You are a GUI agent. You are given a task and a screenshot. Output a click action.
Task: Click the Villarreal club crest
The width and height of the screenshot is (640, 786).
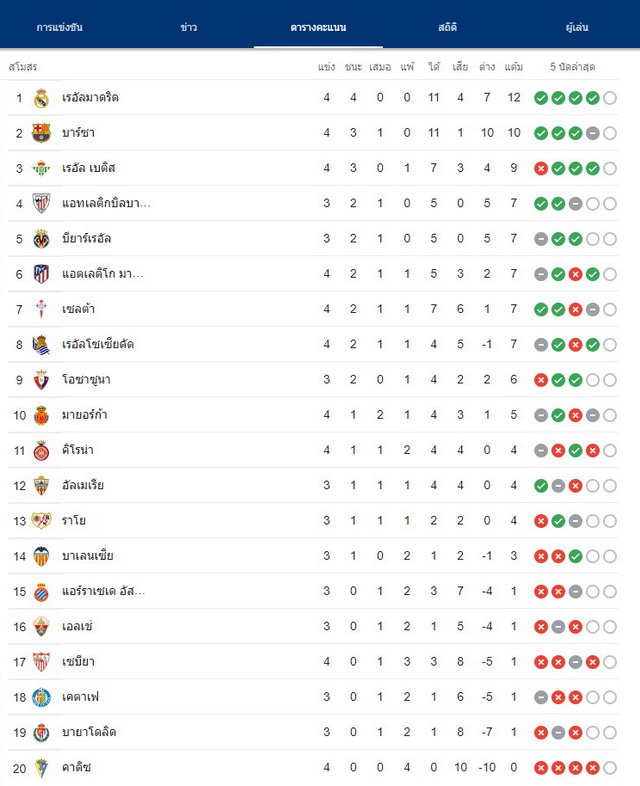click(x=41, y=239)
